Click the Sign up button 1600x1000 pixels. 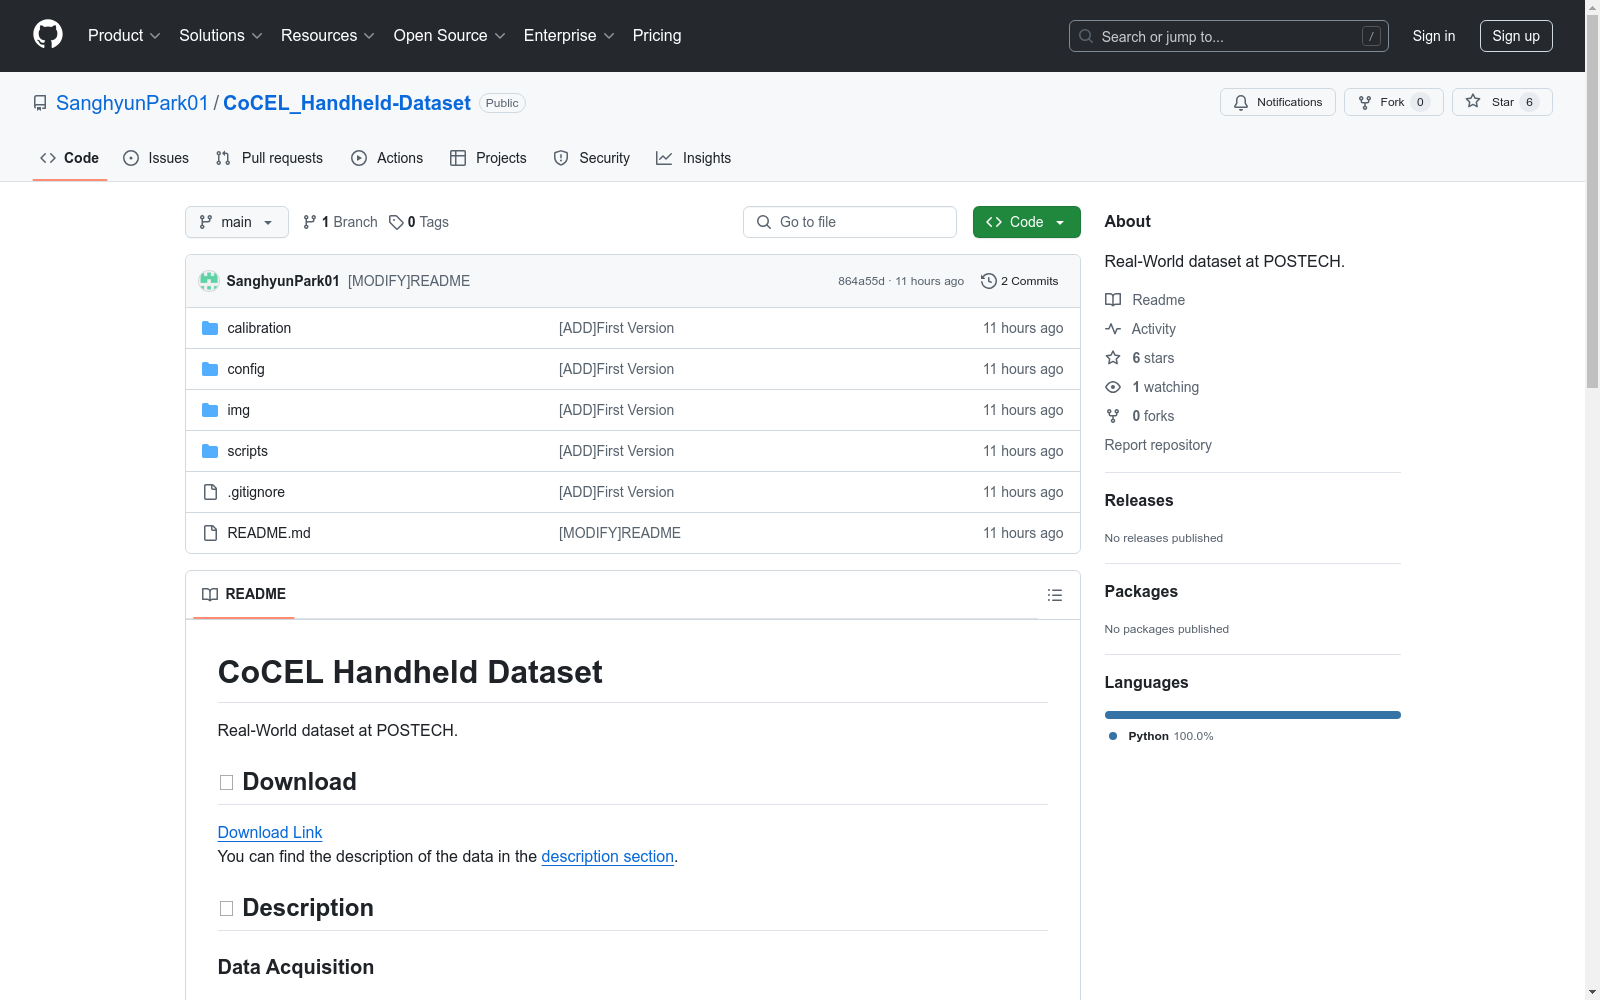click(x=1516, y=36)
